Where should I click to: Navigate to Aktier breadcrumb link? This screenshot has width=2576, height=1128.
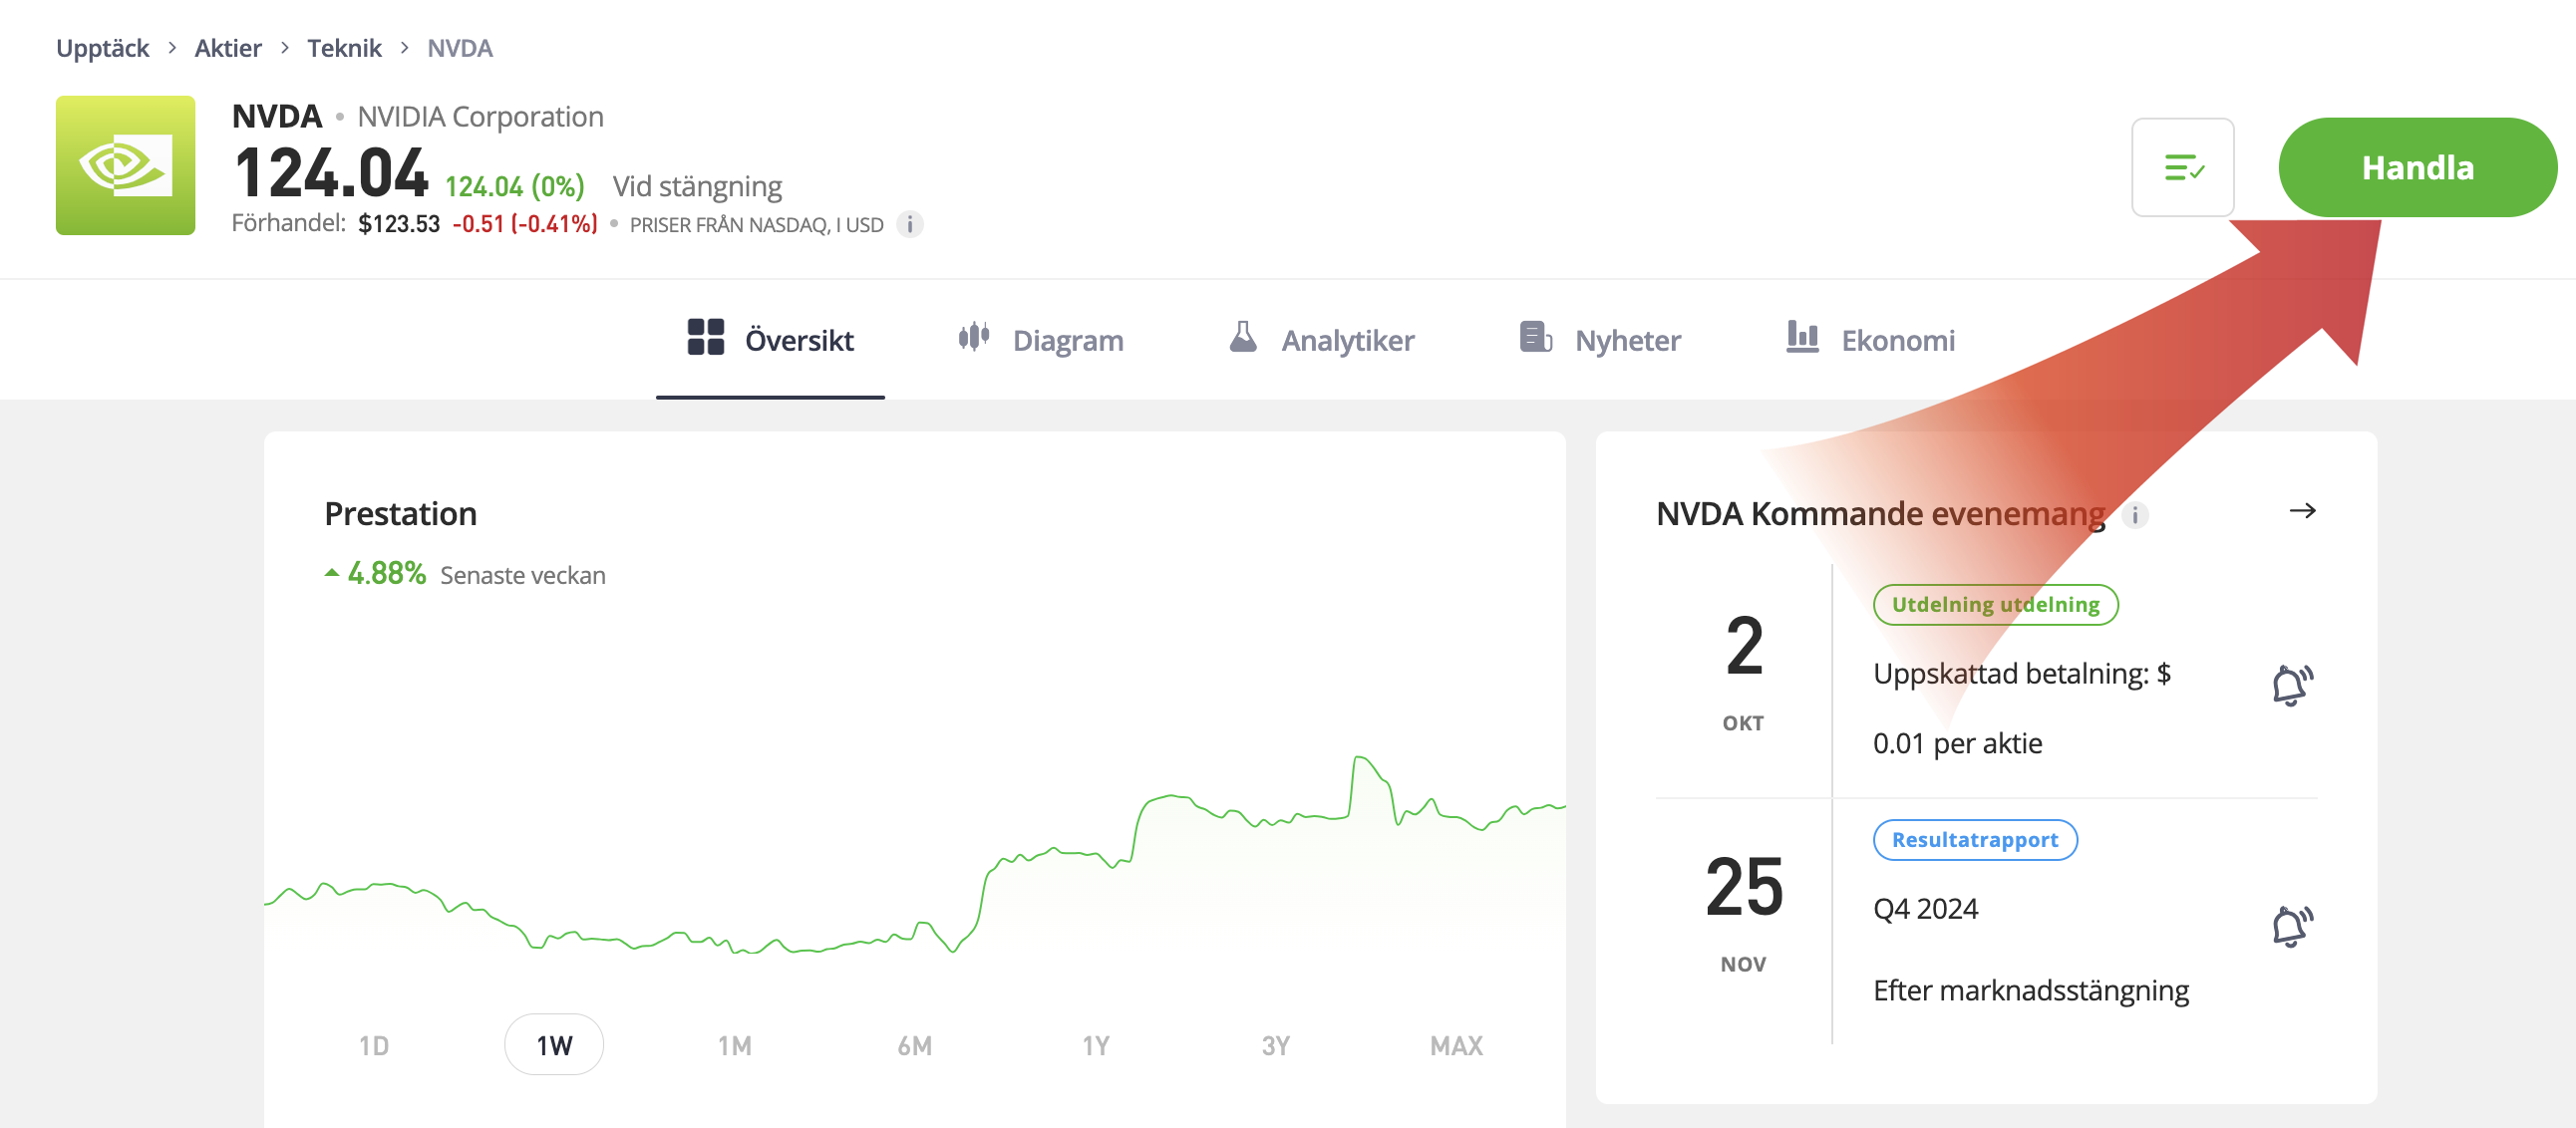228,48
